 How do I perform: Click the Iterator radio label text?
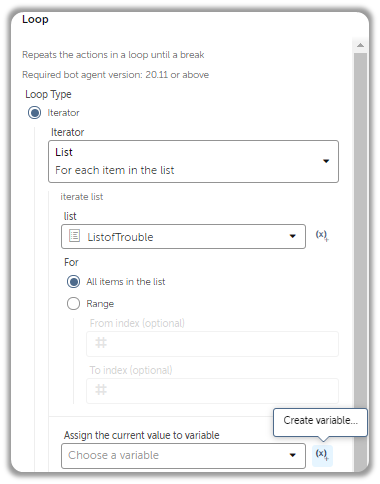point(63,113)
